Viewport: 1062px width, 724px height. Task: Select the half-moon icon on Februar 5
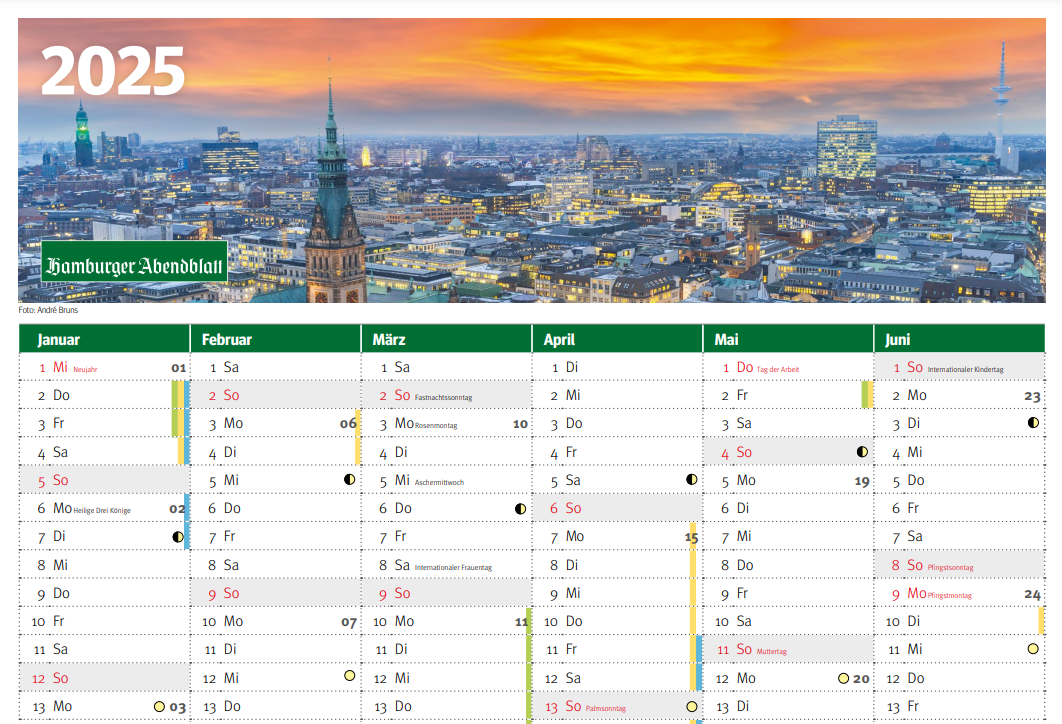point(350,480)
